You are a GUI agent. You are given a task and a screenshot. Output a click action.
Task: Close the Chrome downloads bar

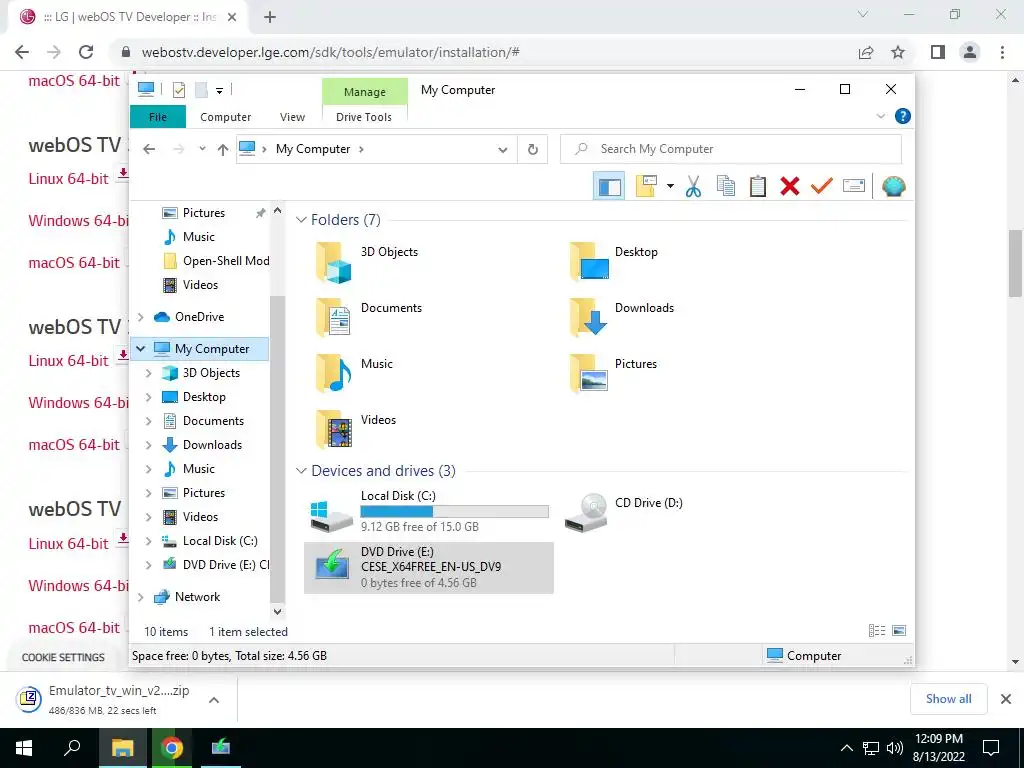(1006, 699)
